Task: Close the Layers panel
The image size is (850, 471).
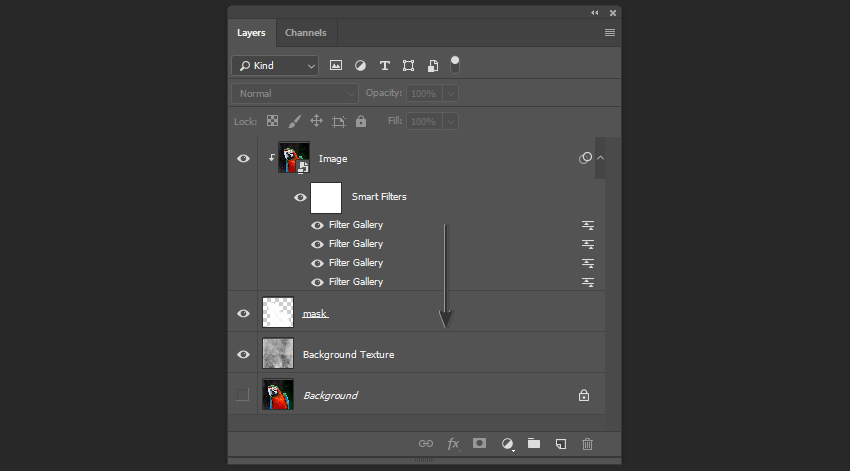Action: [x=613, y=13]
